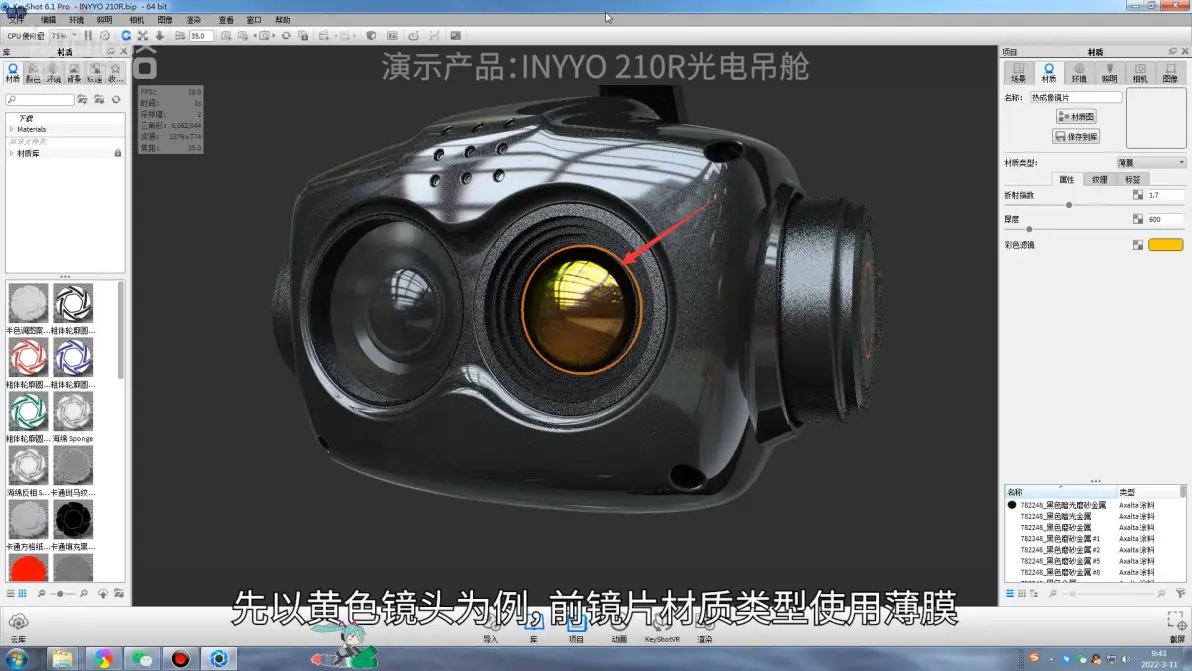Switch library to 背景 (Backplates) tab
Image resolution: width=1192 pixels, height=671 pixels.
point(74,73)
